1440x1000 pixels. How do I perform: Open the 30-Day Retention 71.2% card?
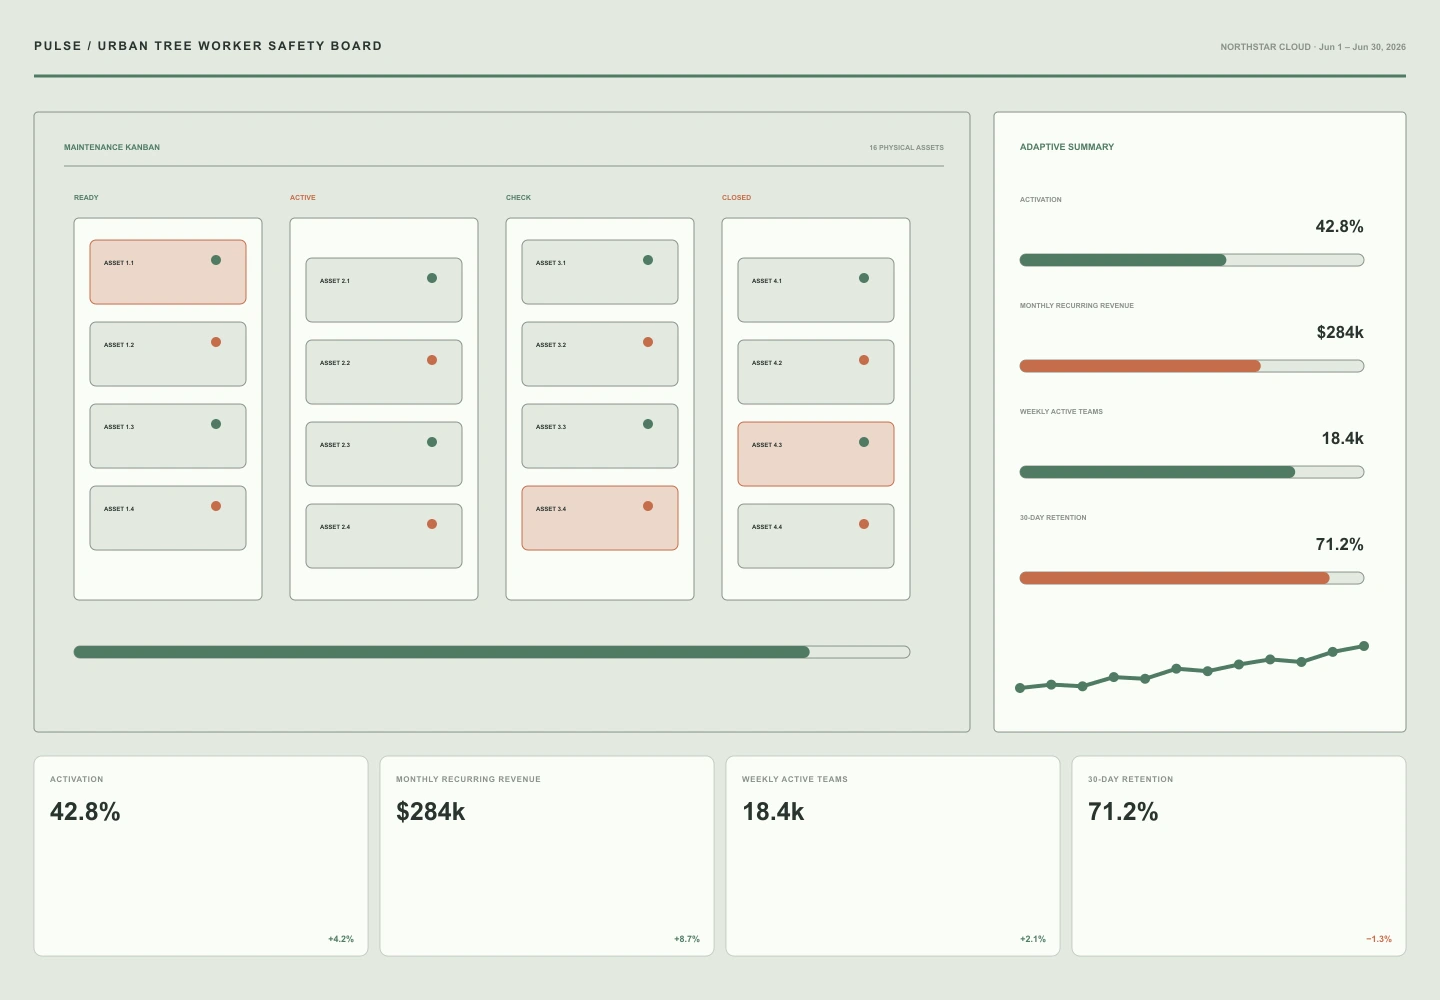[x=1239, y=856]
